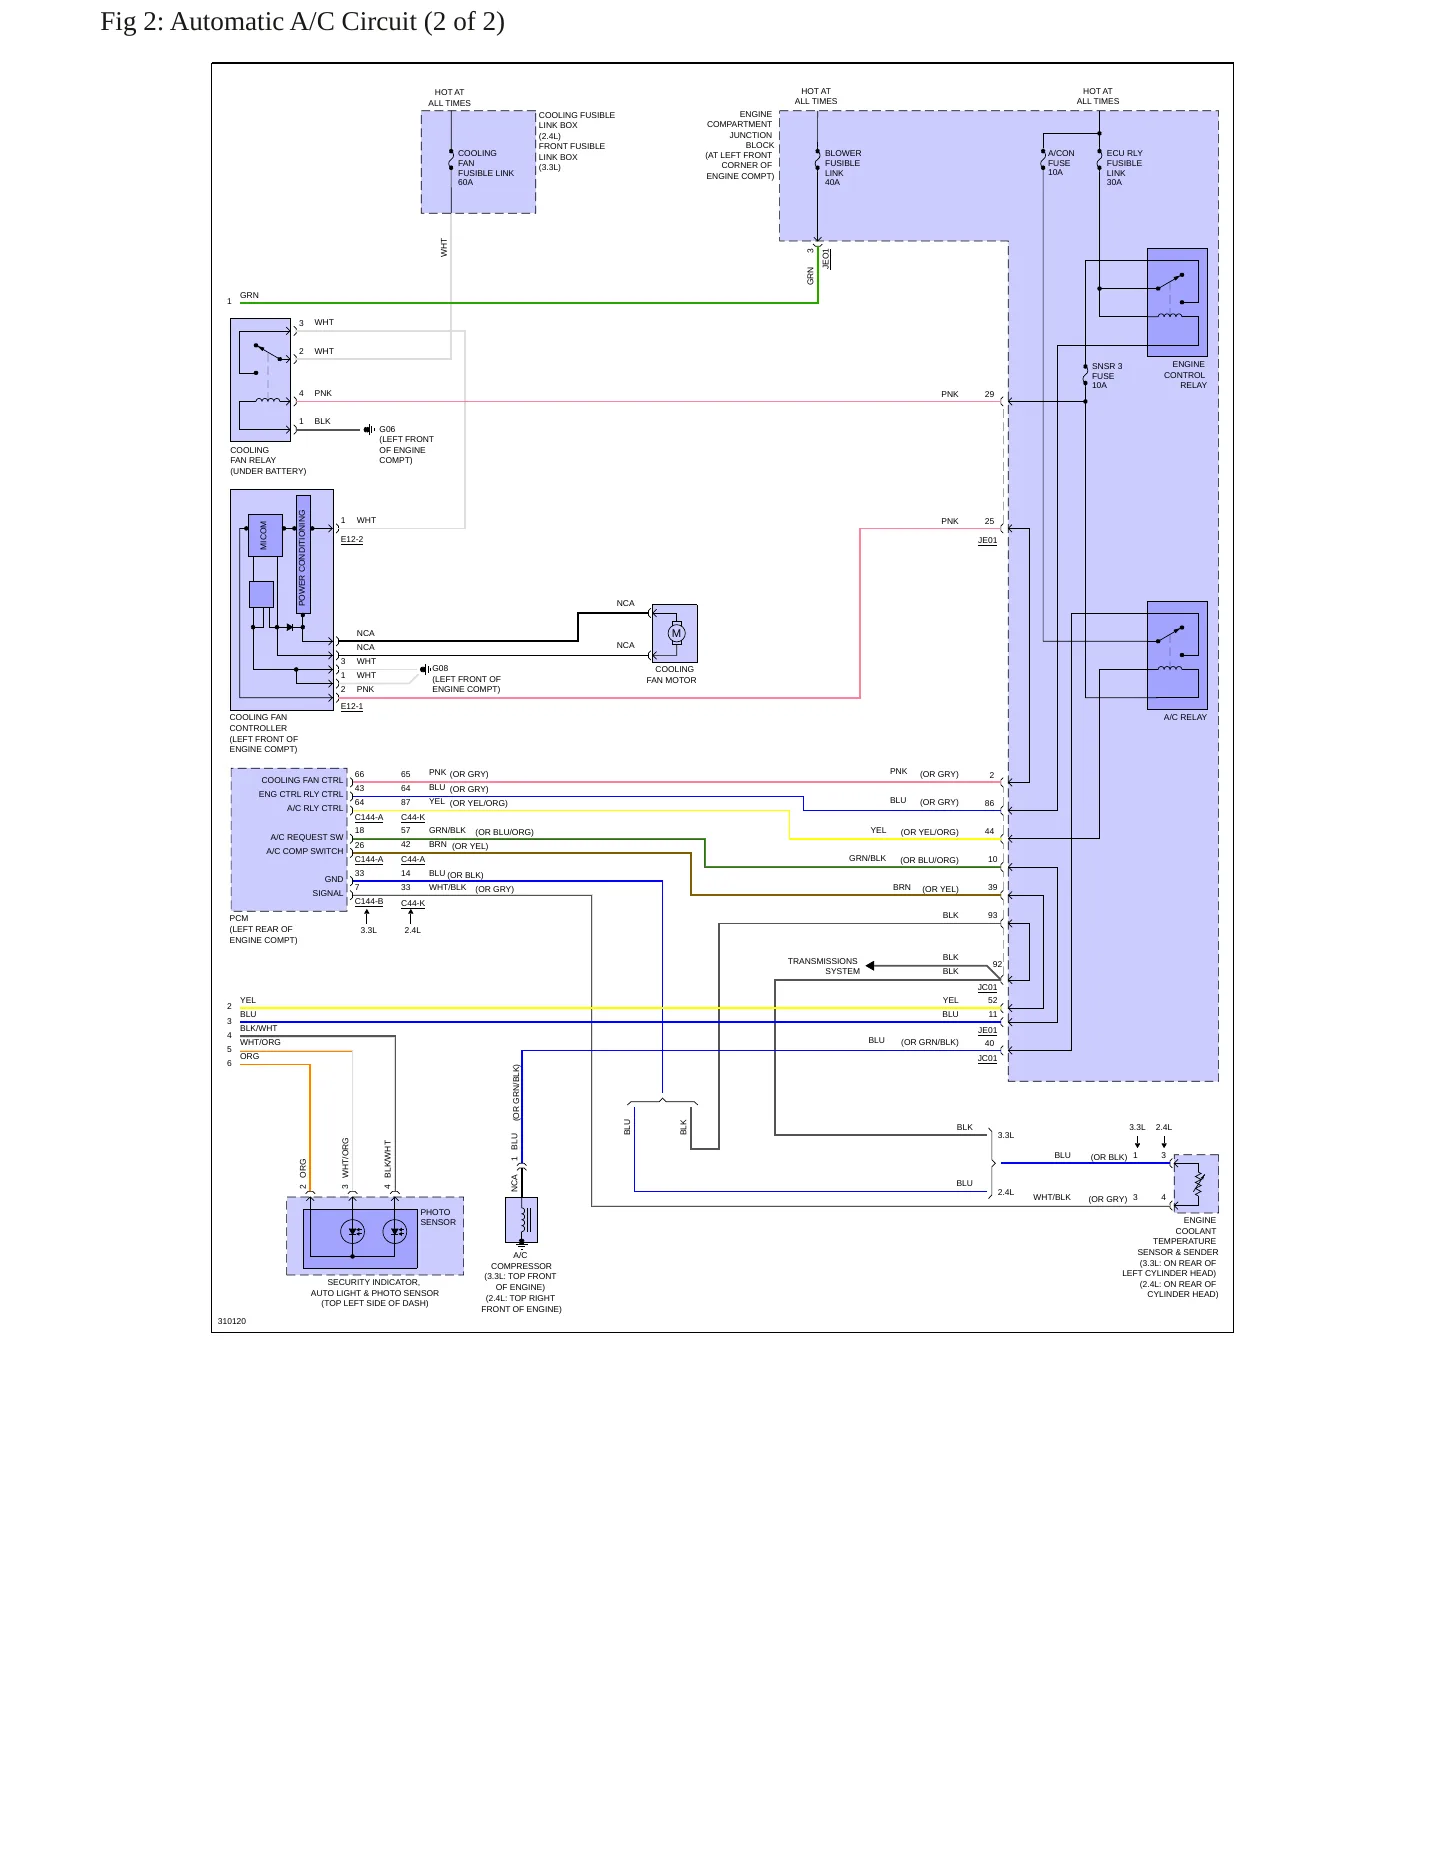
Task: Click the 'WHT/ORG' wire label at line 5
Action: tap(260, 1042)
